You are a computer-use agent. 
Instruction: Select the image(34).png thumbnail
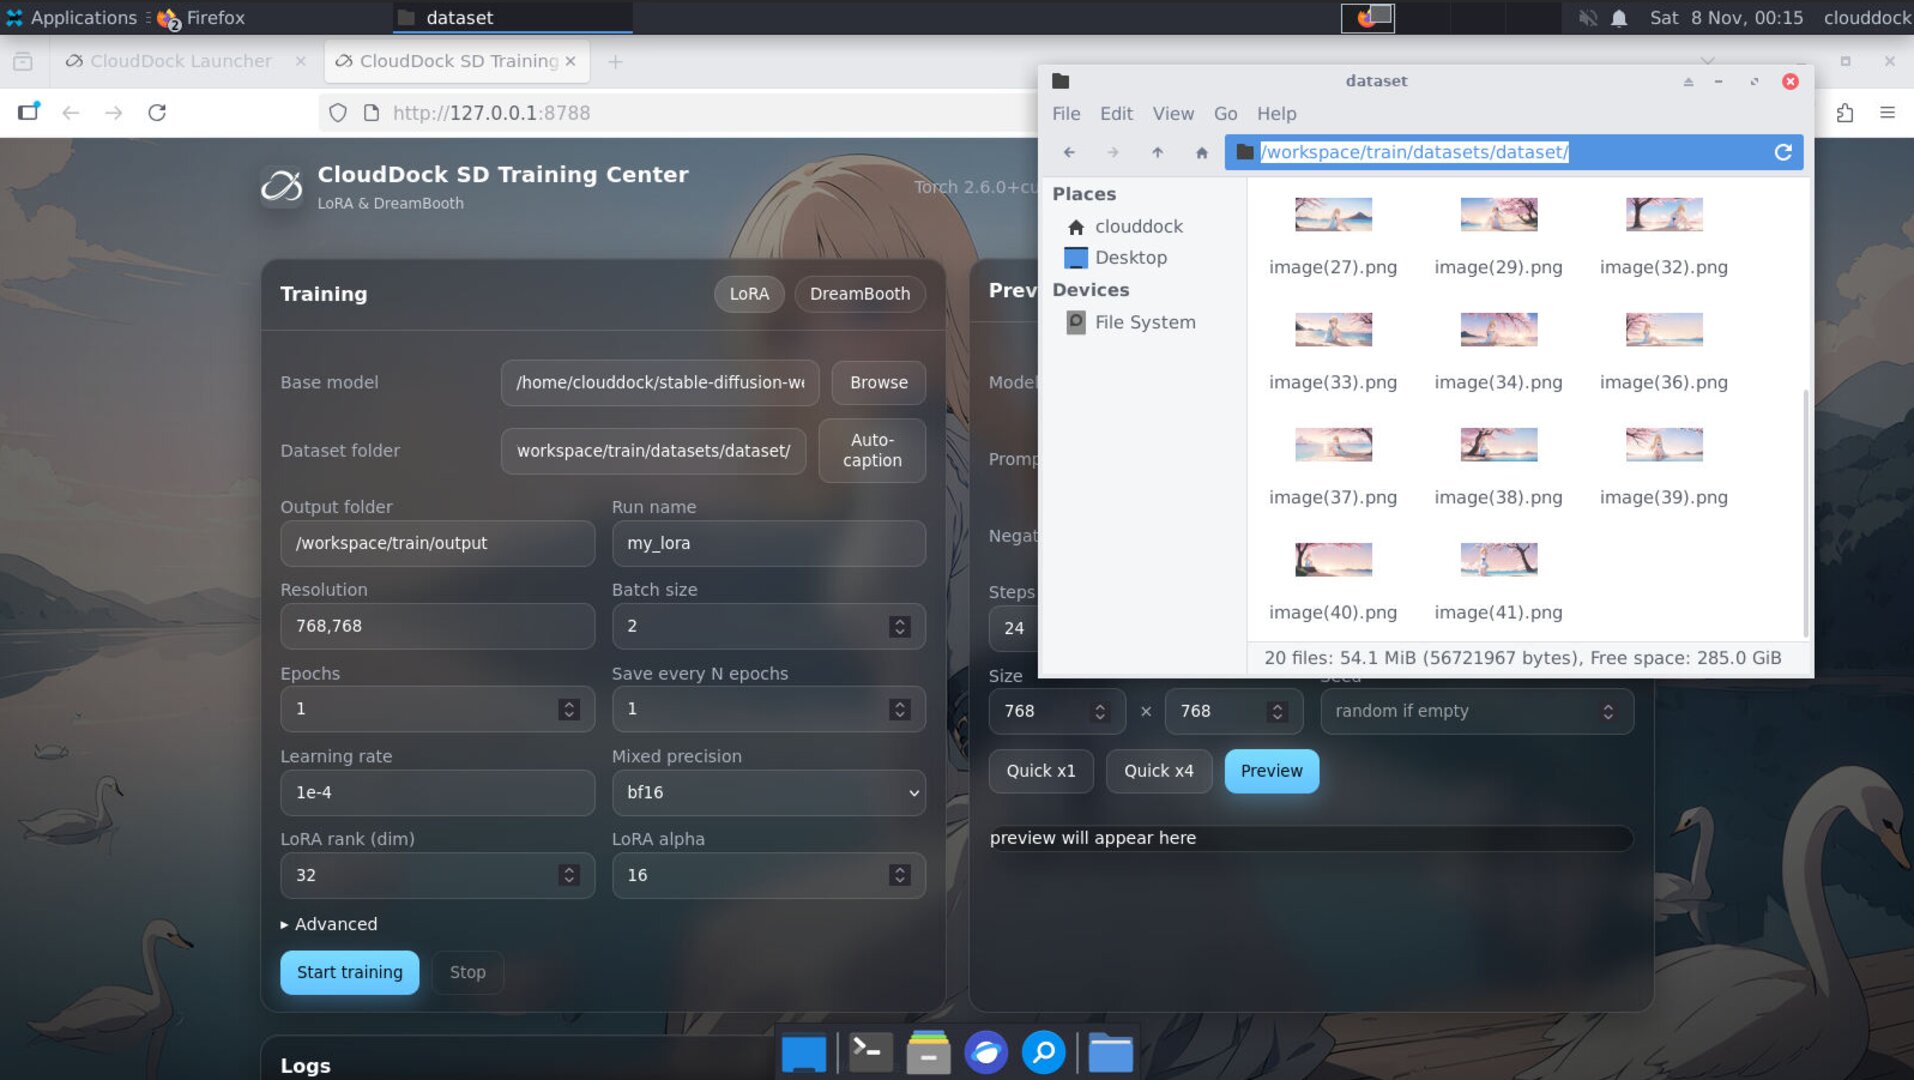pos(1497,330)
